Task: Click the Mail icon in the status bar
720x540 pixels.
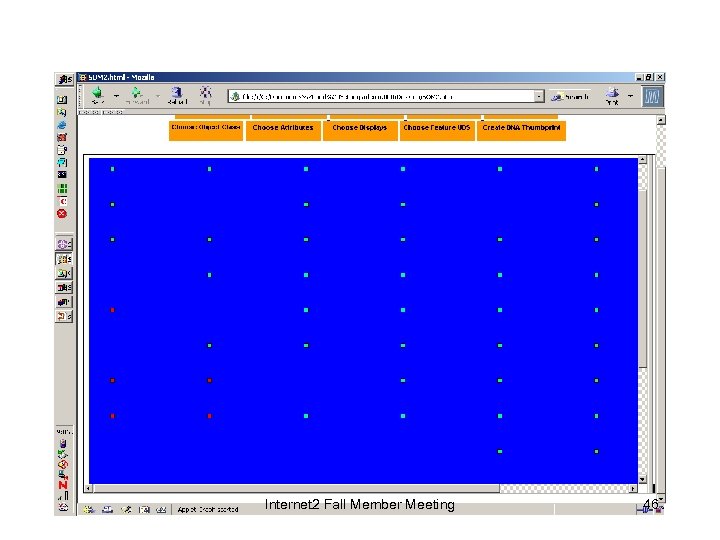Action: [107, 509]
